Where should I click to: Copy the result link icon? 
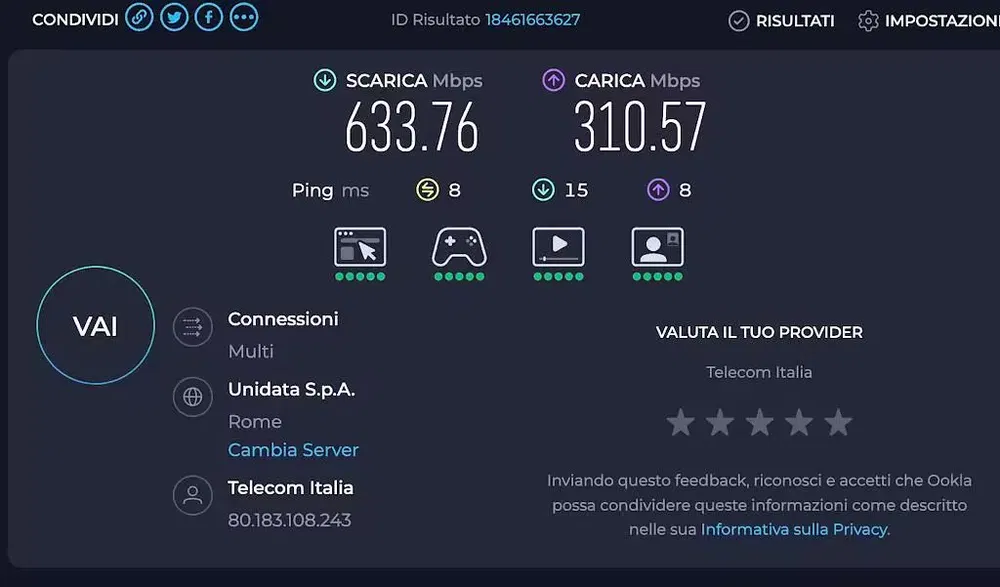pyautogui.click(x=139, y=17)
